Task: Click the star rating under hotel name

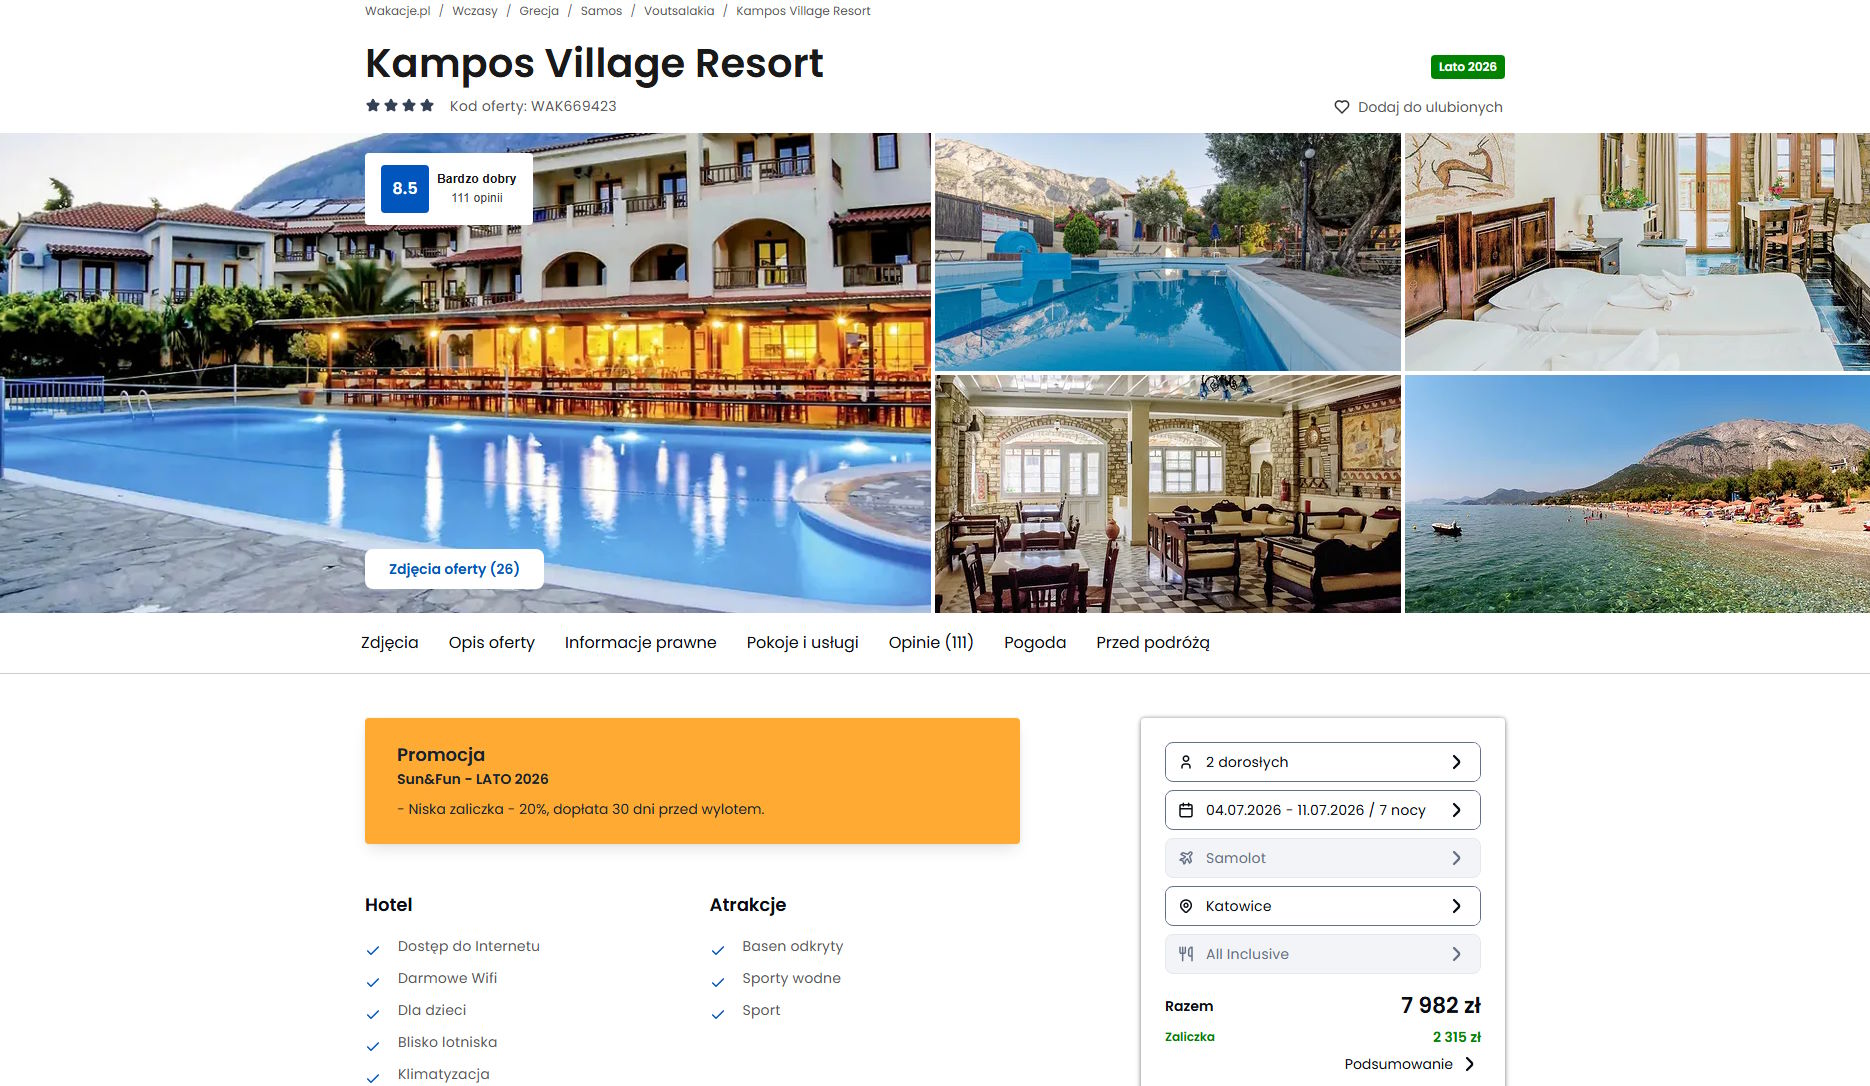Action: (x=400, y=106)
